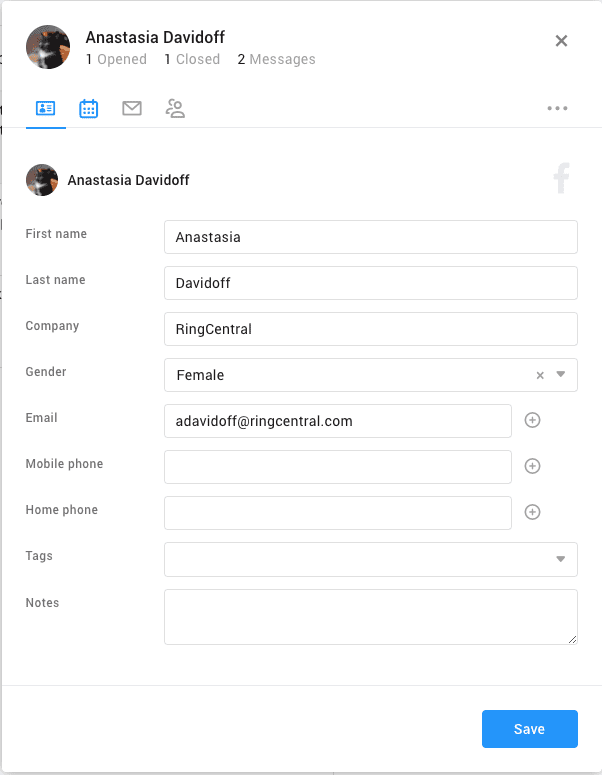Expand the Gender dropdown arrow
Screen dimensions: 602x775
point(561,375)
